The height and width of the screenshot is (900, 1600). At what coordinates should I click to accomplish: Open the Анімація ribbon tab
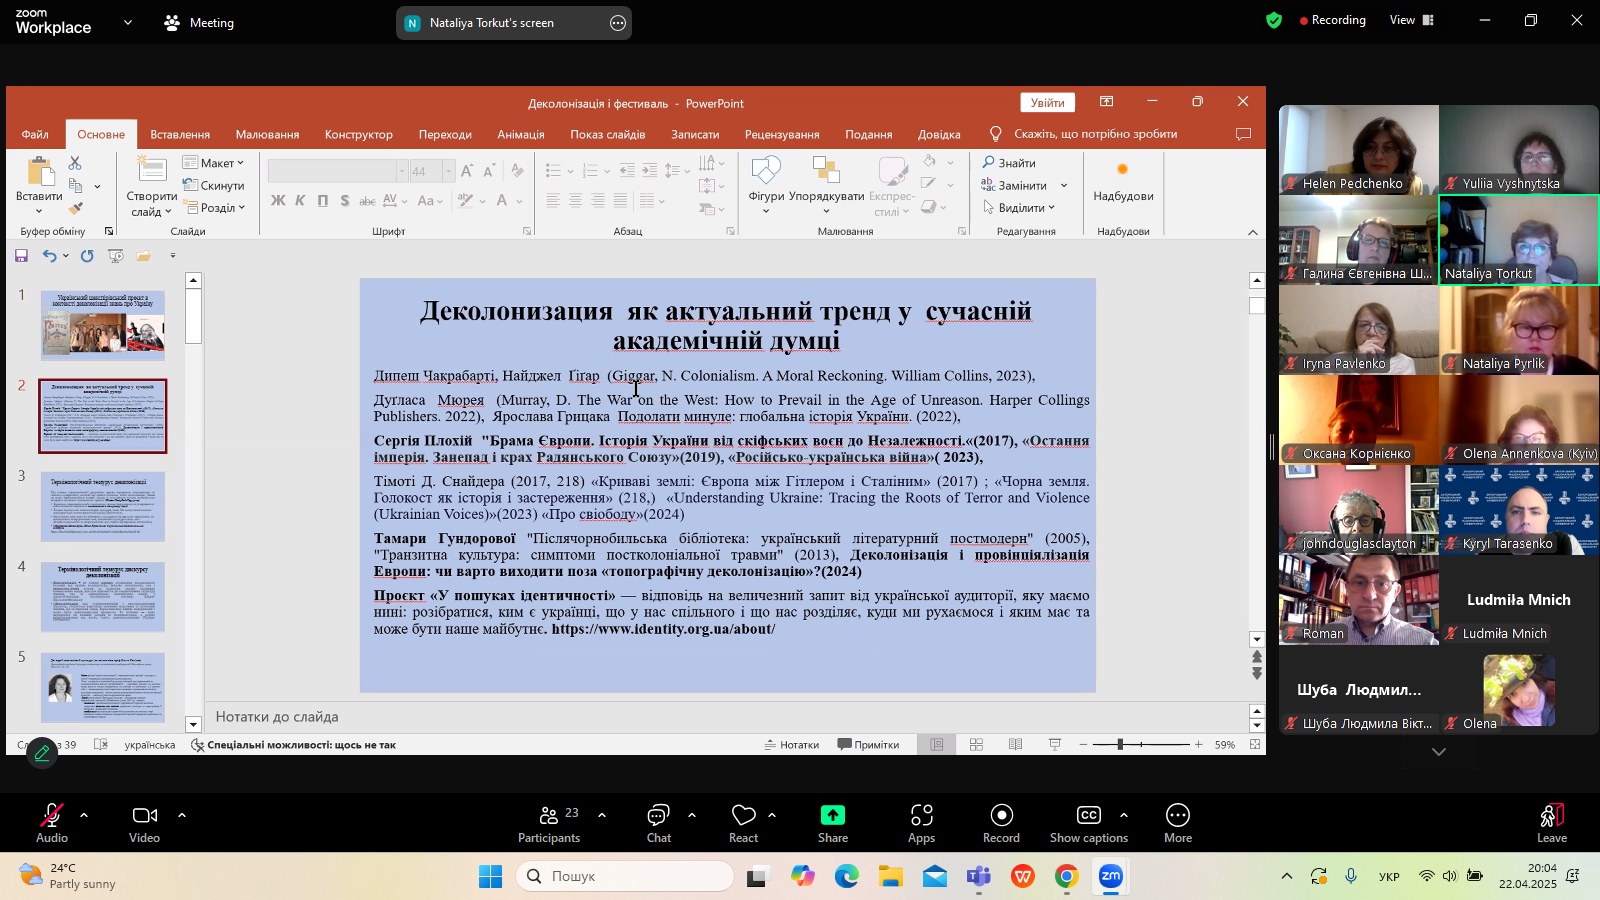tap(521, 135)
